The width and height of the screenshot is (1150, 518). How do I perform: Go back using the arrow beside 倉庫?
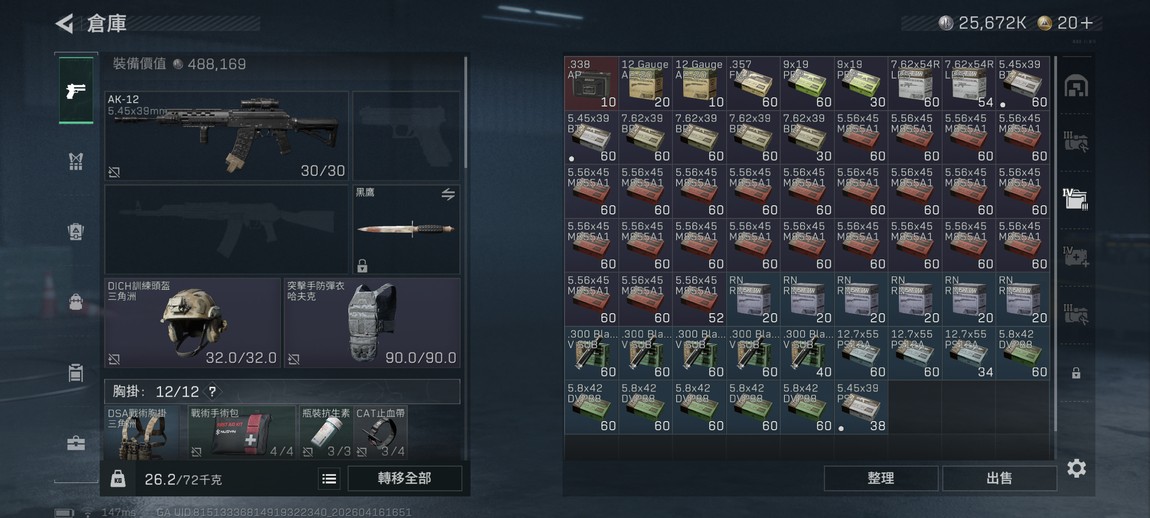[x=65, y=23]
